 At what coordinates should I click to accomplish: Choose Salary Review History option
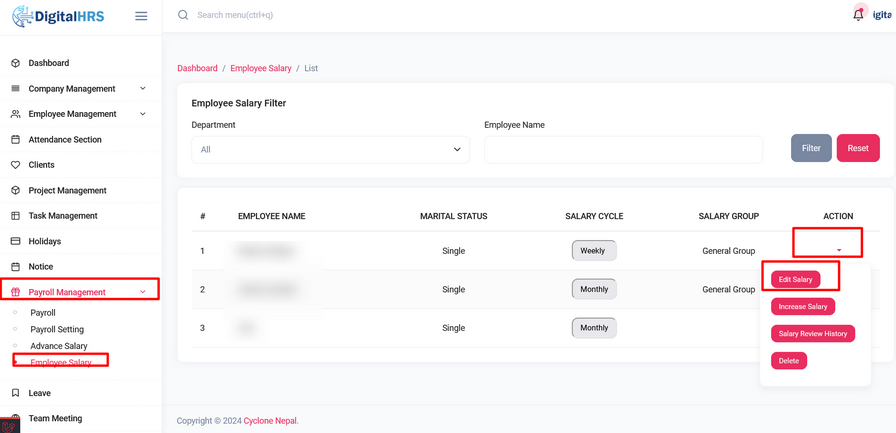pyautogui.click(x=812, y=334)
